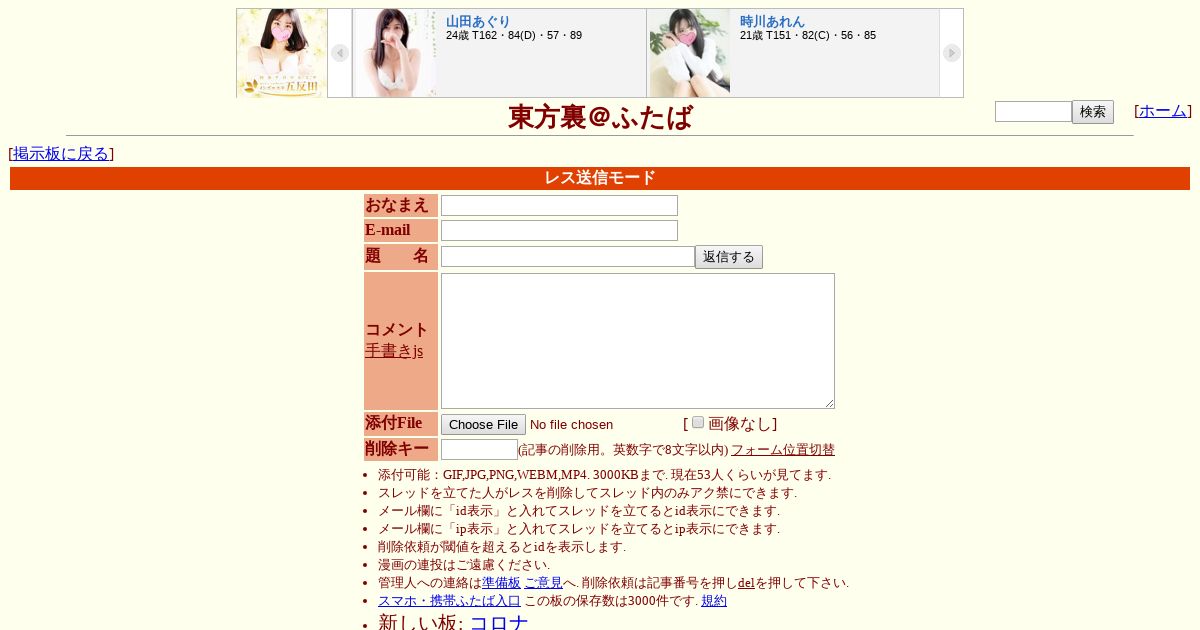Open the 五反田 shop logo thumbnail
The width and height of the screenshot is (1200, 630).
point(282,53)
